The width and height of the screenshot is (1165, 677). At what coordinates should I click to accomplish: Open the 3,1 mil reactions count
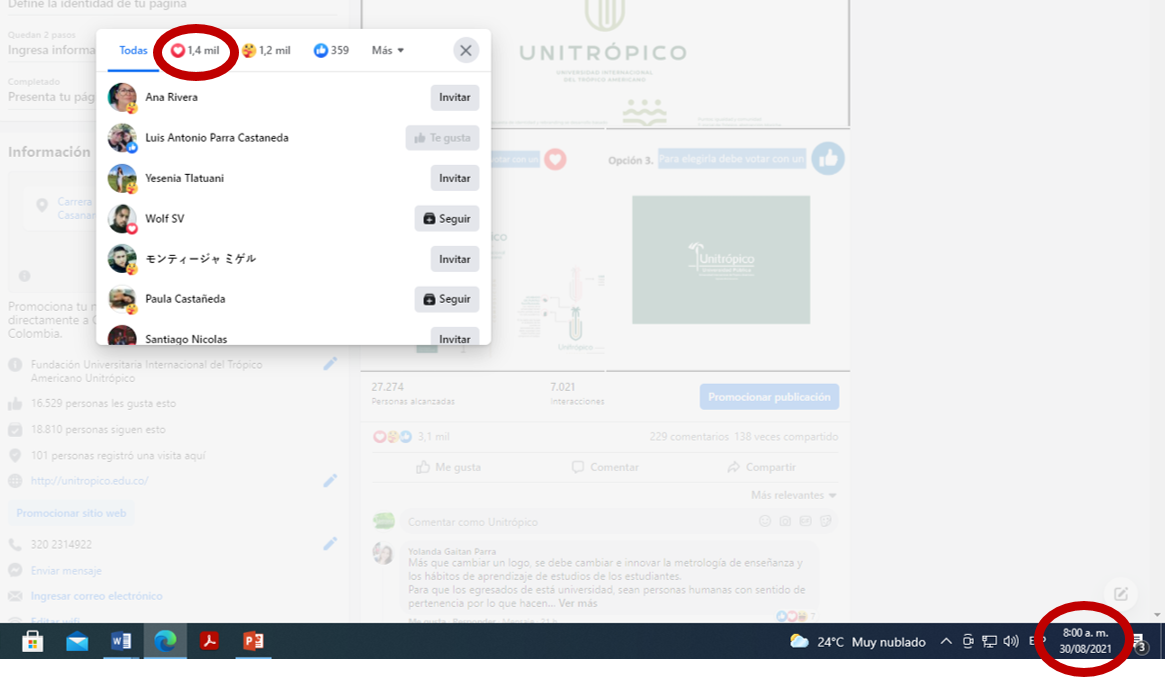[x=433, y=436]
